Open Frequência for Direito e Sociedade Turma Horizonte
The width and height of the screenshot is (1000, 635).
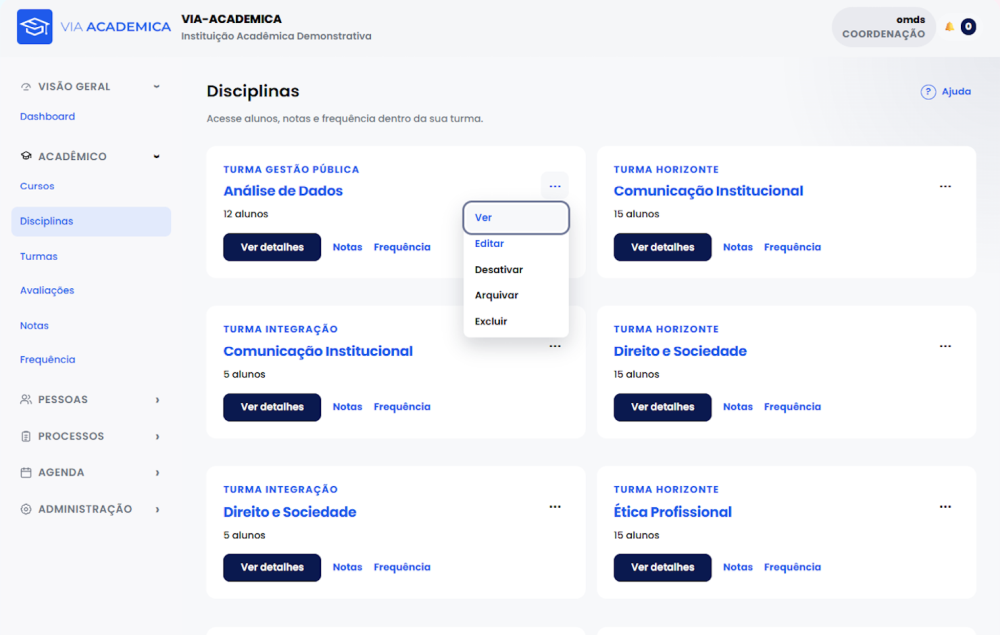tap(793, 407)
